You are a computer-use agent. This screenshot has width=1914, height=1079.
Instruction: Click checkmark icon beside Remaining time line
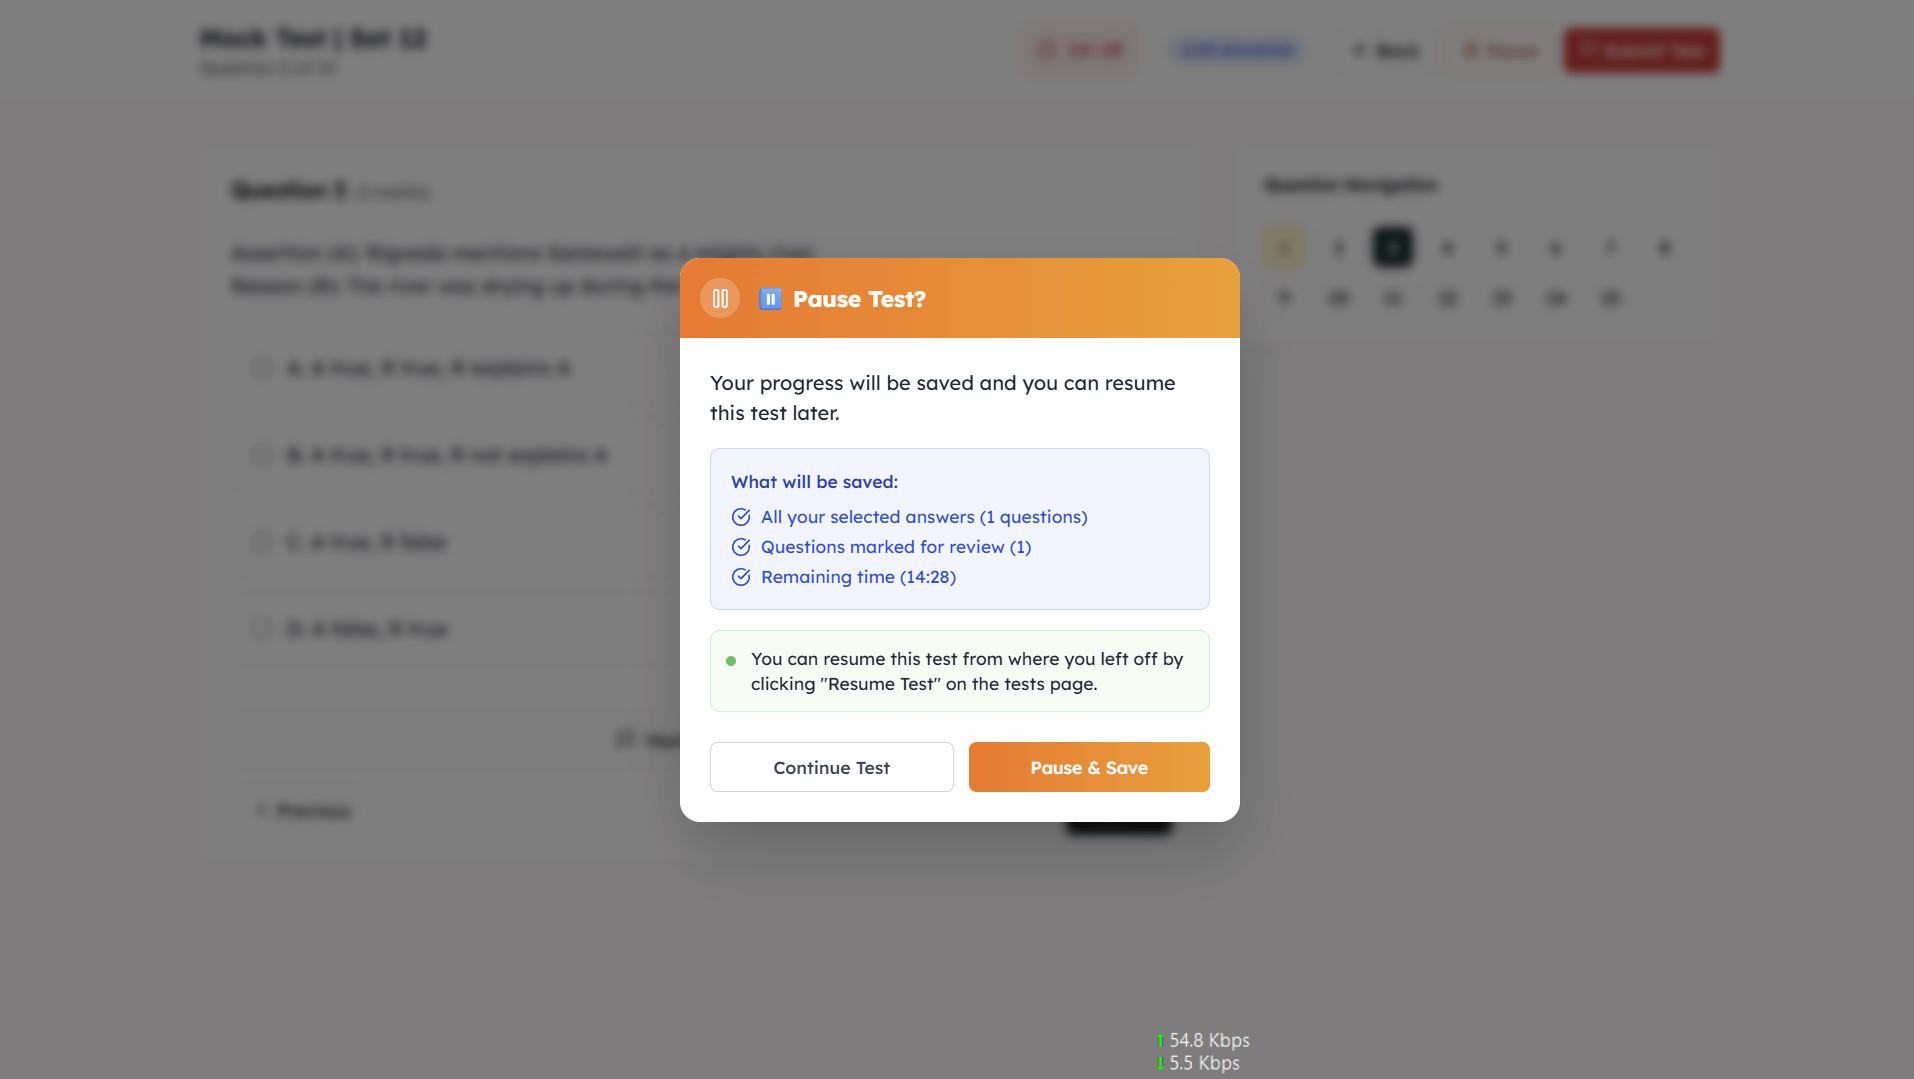pyautogui.click(x=741, y=577)
